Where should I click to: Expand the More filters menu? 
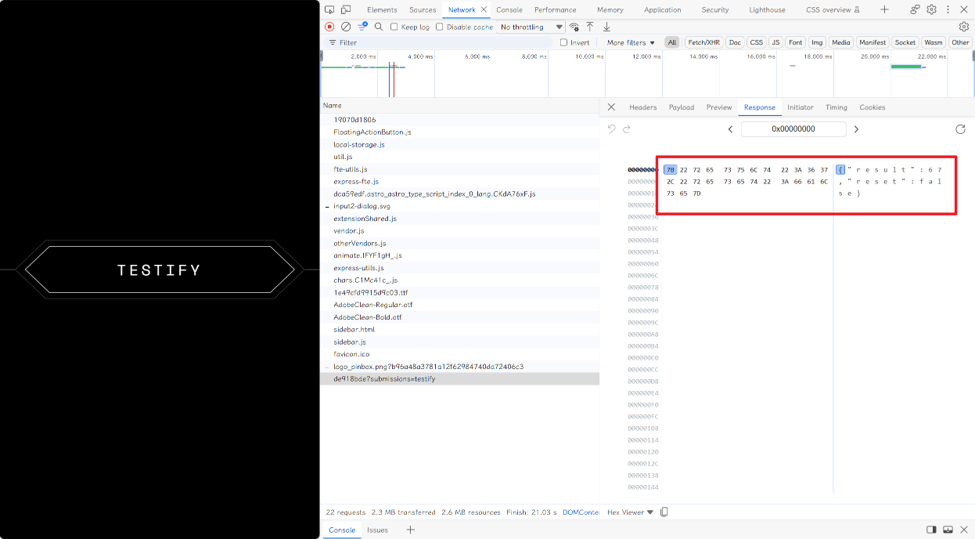pyautogui.click(x=631, y=42)
